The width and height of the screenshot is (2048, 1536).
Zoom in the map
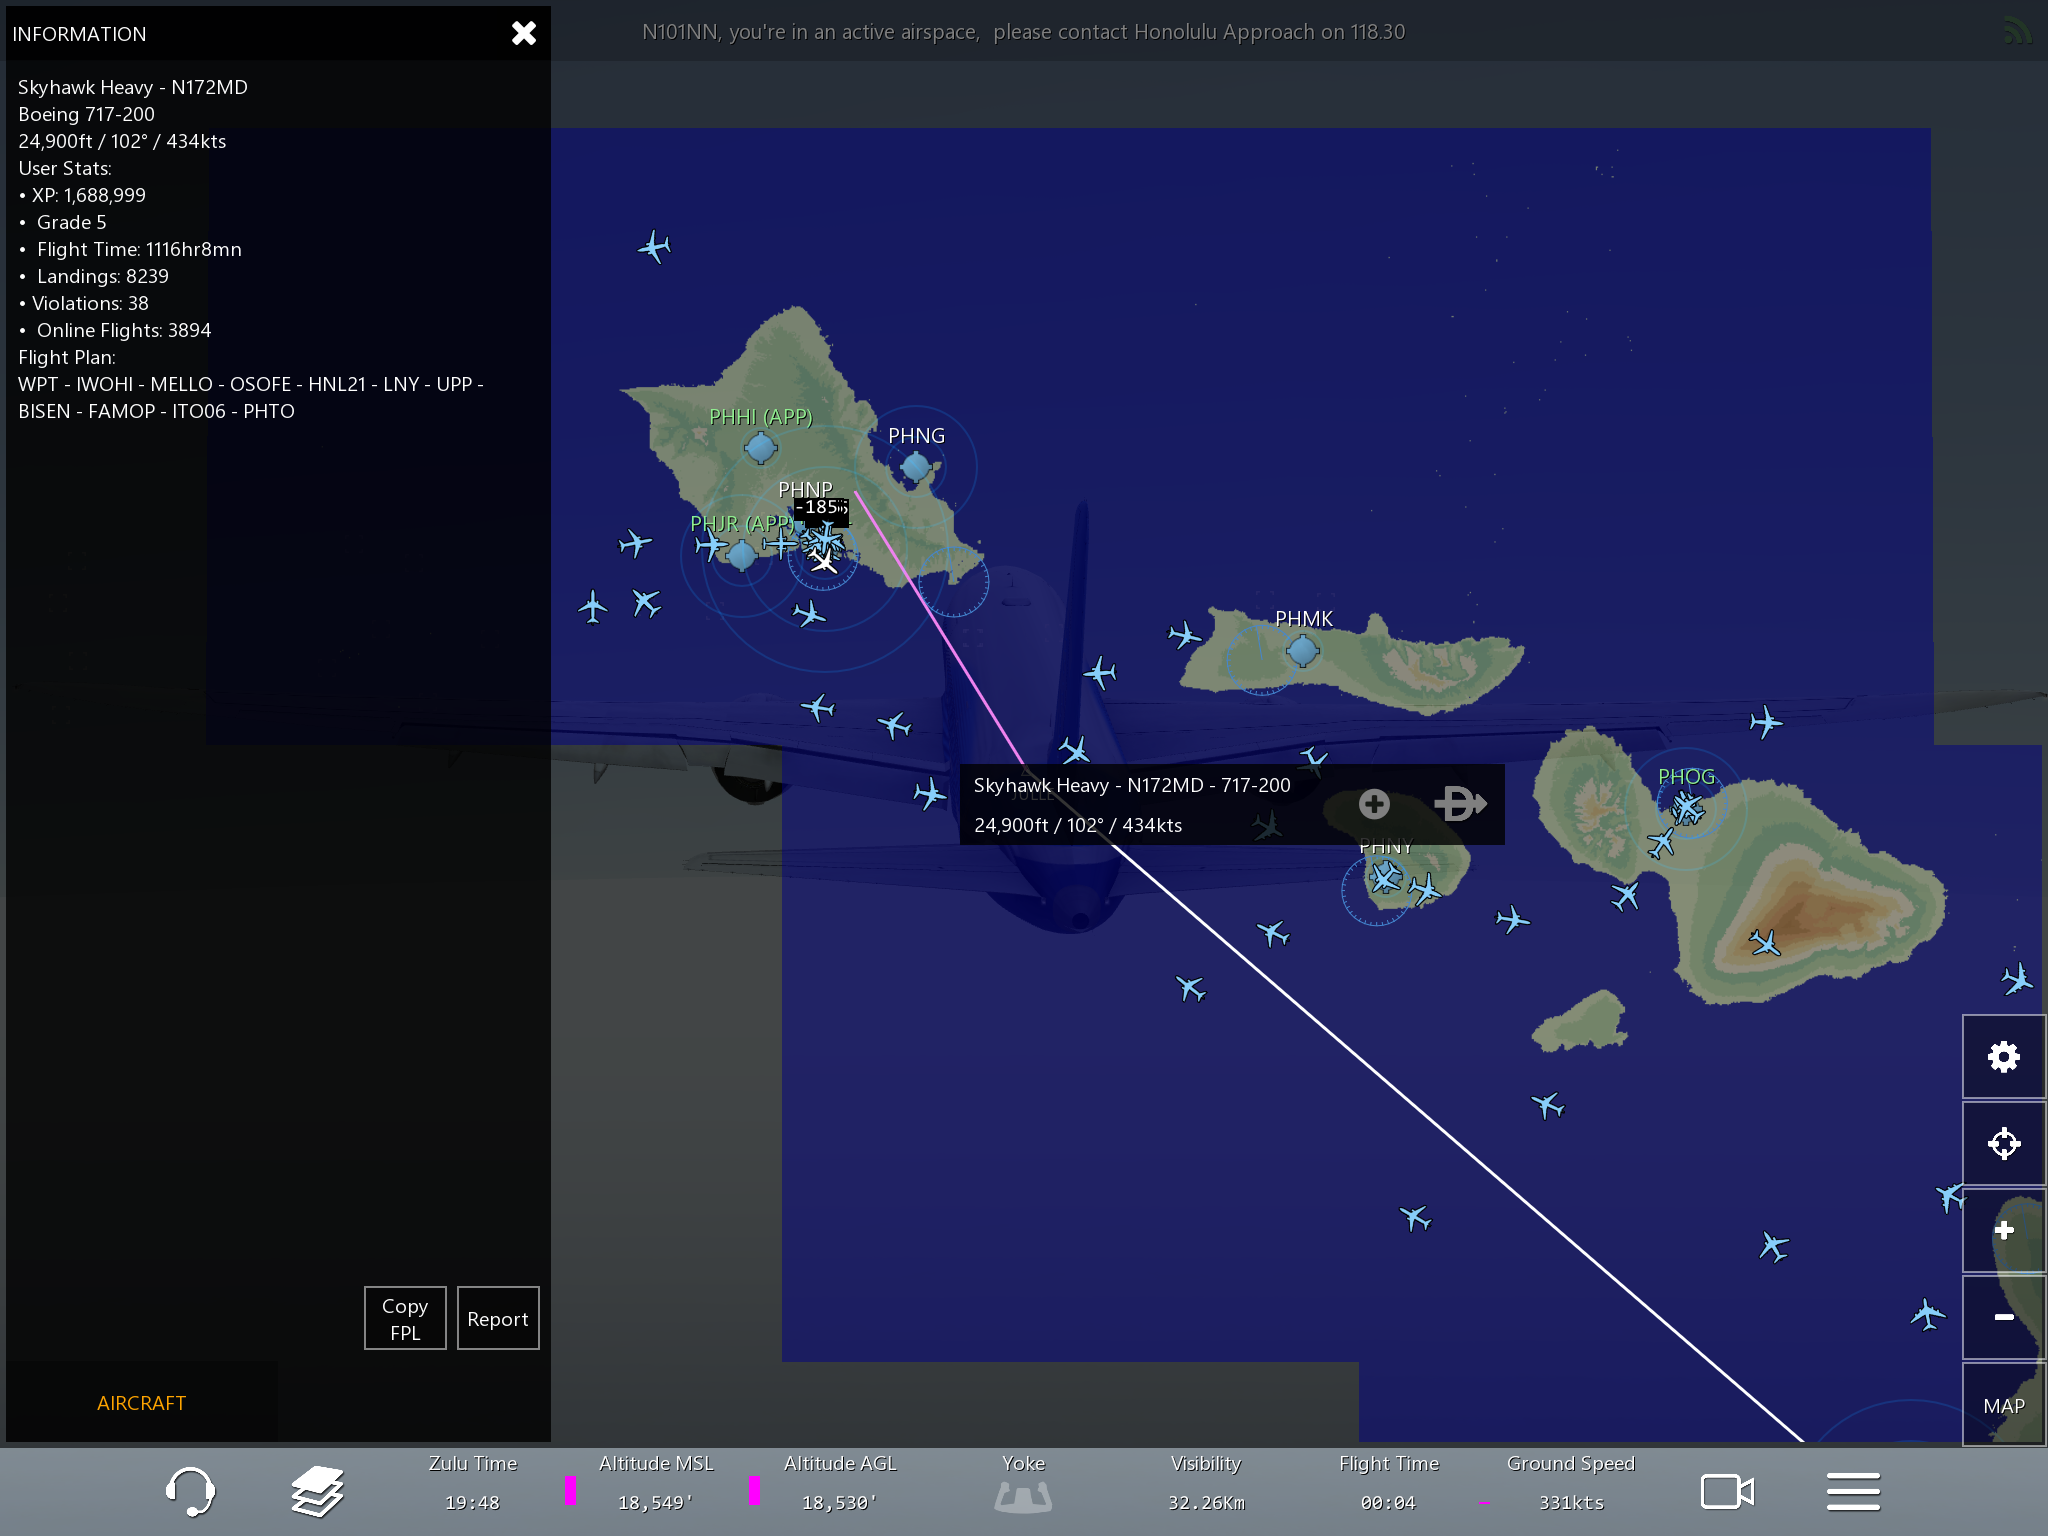click(2003, 1230)
